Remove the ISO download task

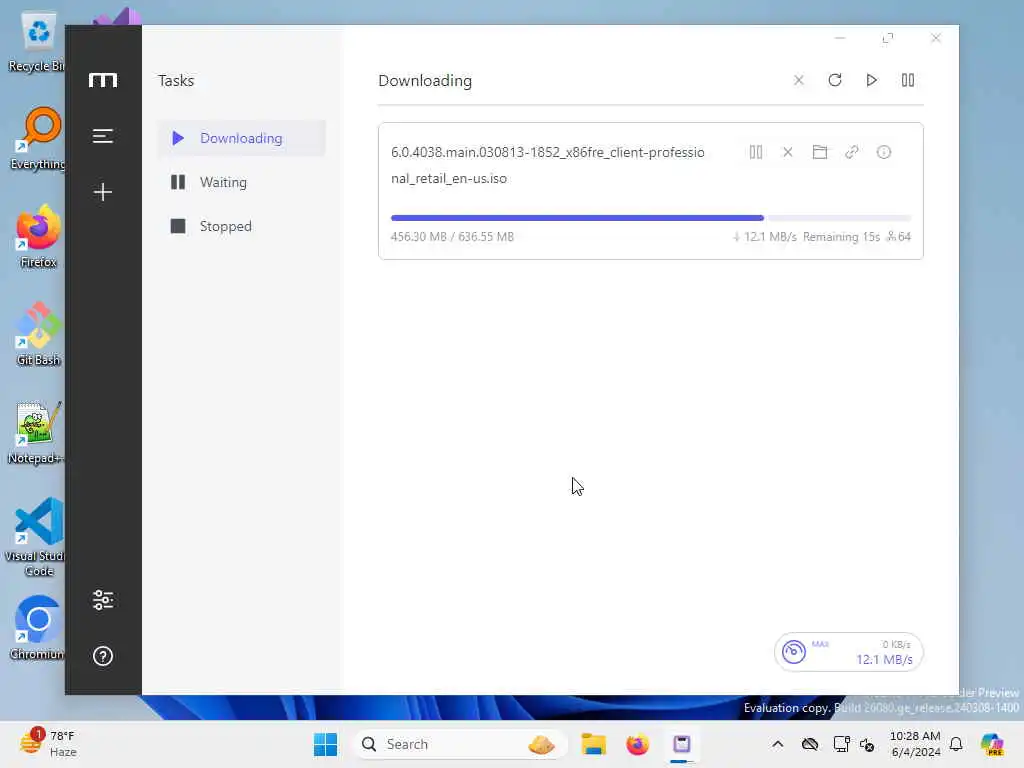click(x=788, y=152)
